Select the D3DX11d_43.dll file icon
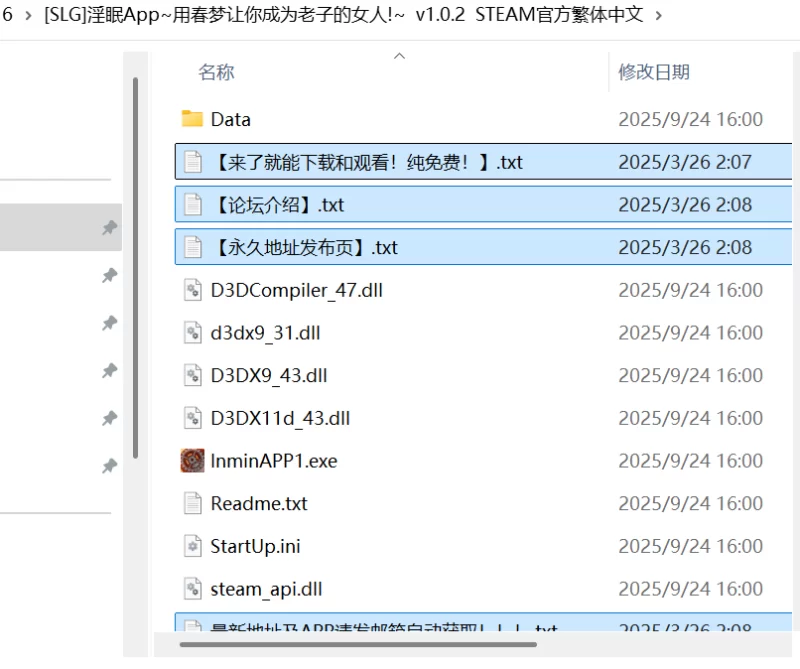This screenshot has height=669, width=800. (x=192, y=418)
